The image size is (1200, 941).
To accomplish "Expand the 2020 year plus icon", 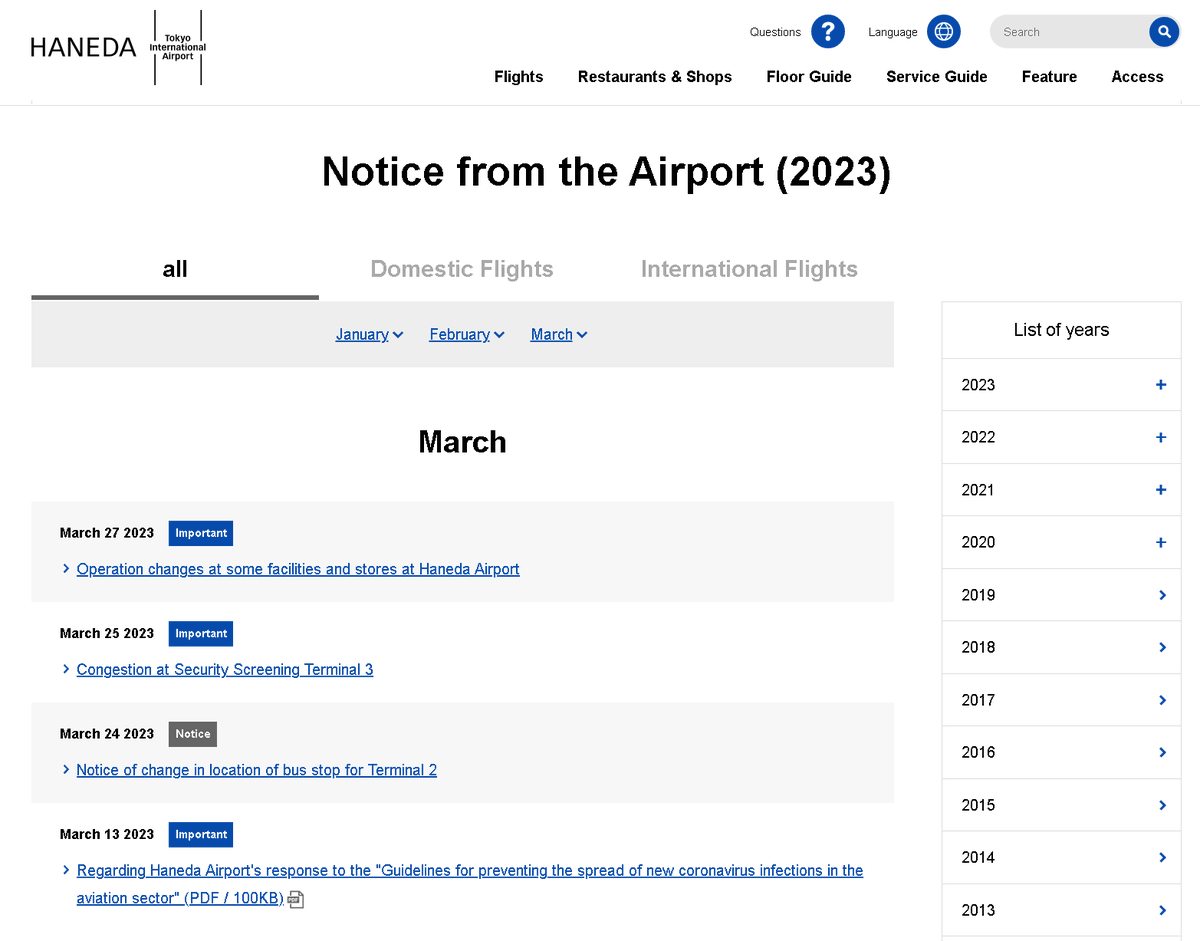I will pyautogui.click(x=1161, y=542).
